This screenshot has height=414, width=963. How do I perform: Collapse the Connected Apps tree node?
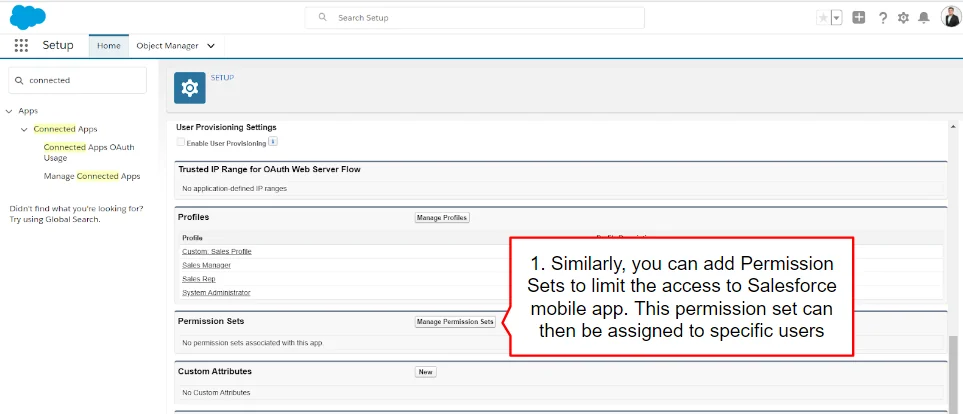coord(24,130)
